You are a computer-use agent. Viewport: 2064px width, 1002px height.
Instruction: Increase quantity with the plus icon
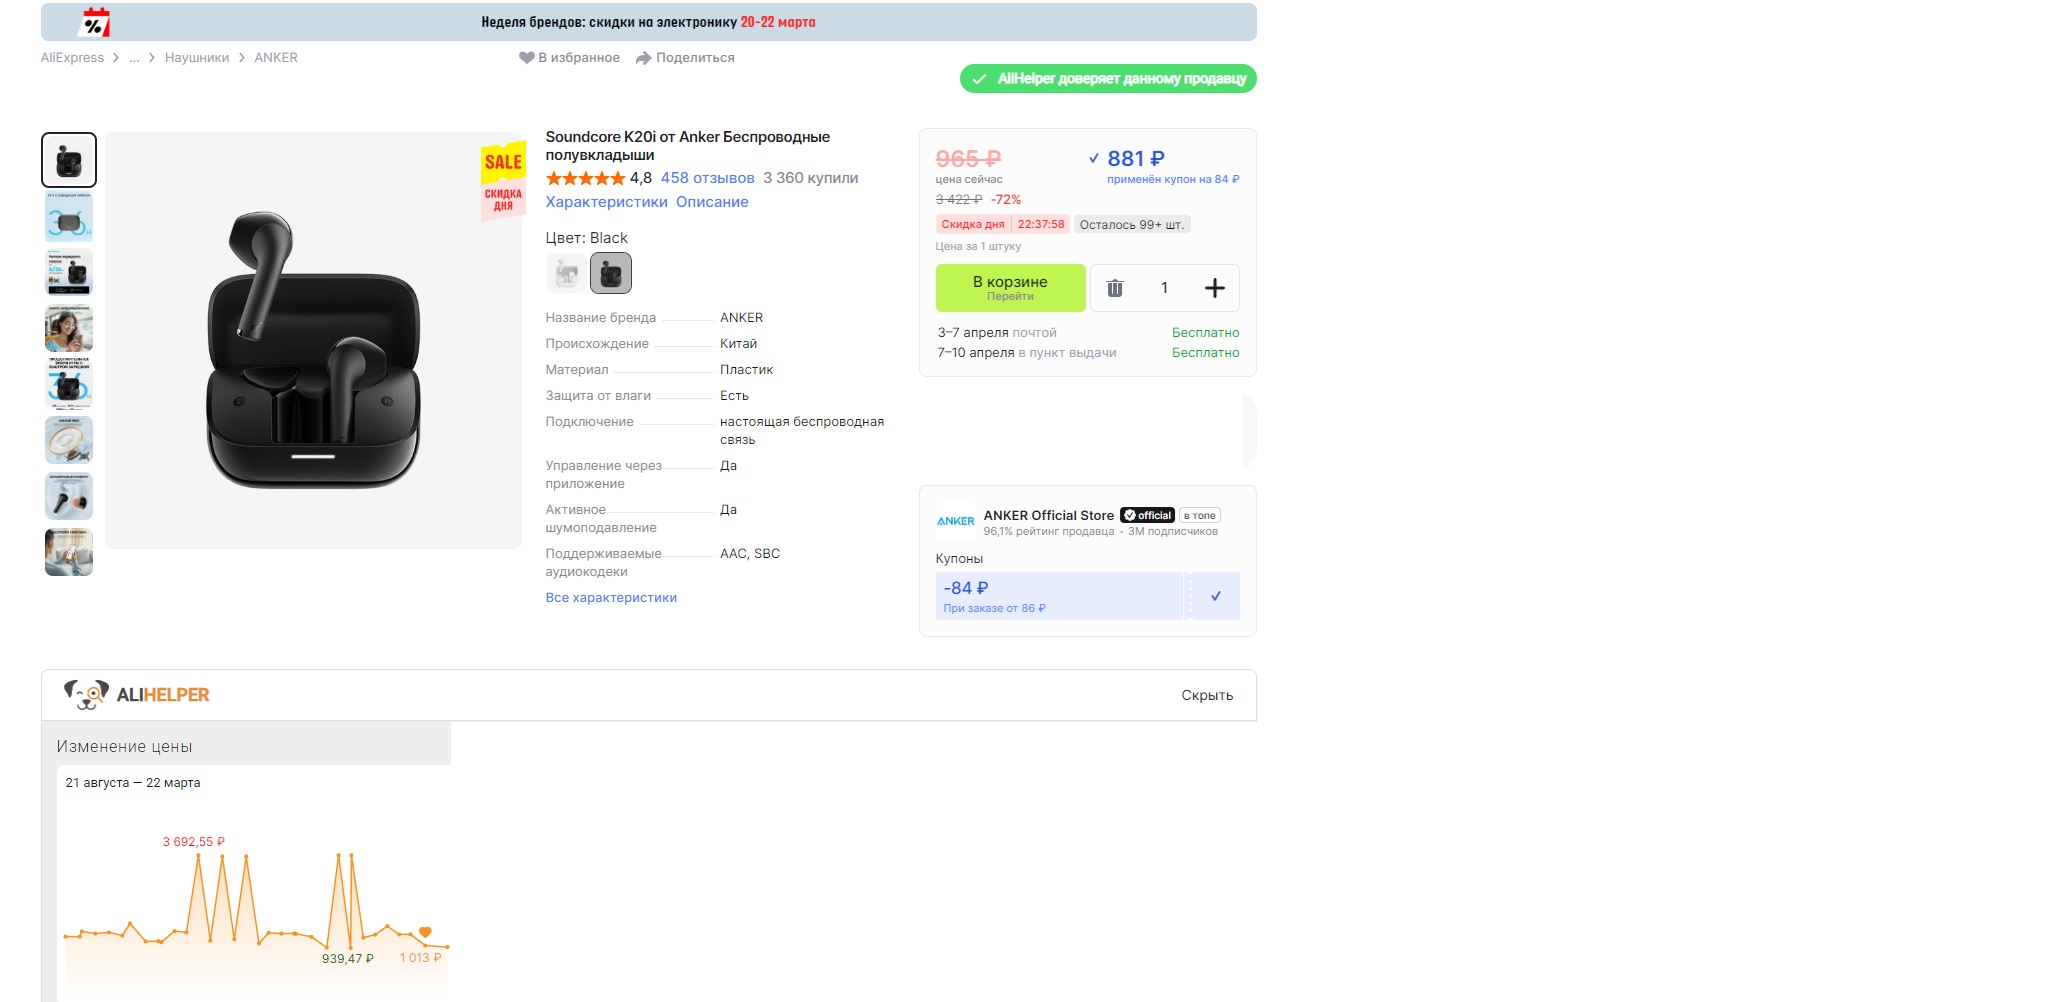pos(1214,288)
